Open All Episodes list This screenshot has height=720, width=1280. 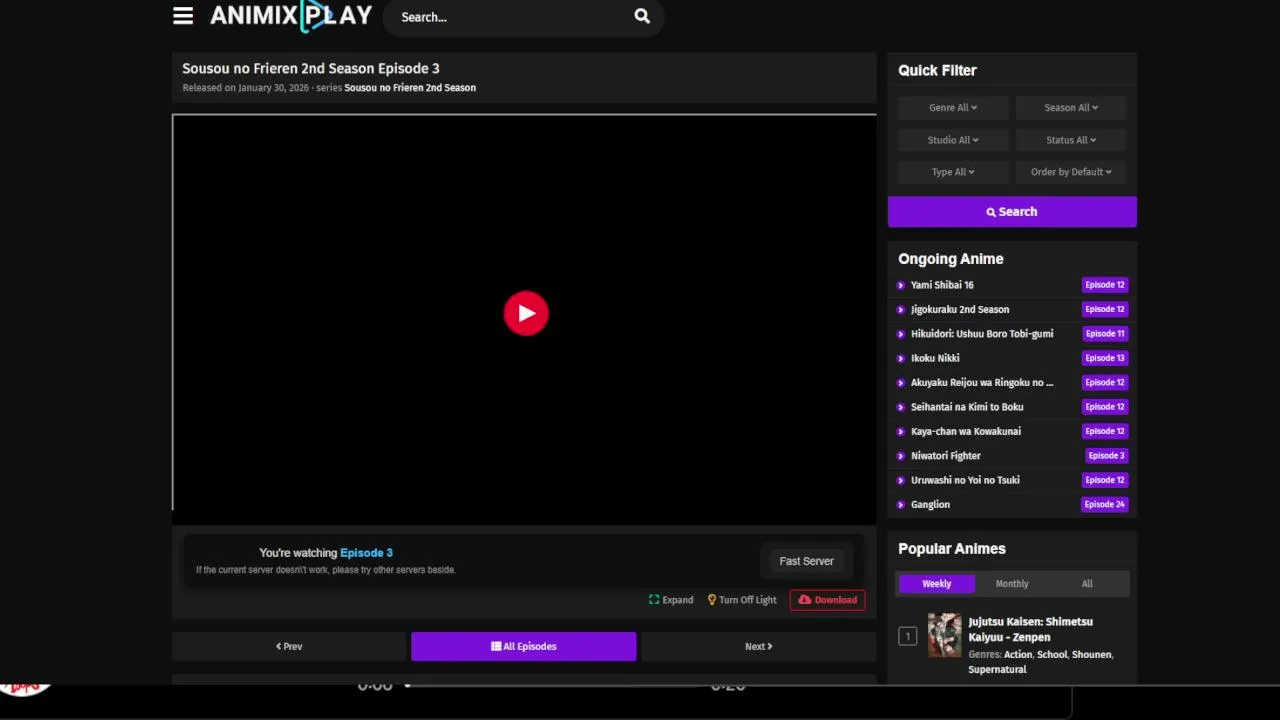click(523, 646)
